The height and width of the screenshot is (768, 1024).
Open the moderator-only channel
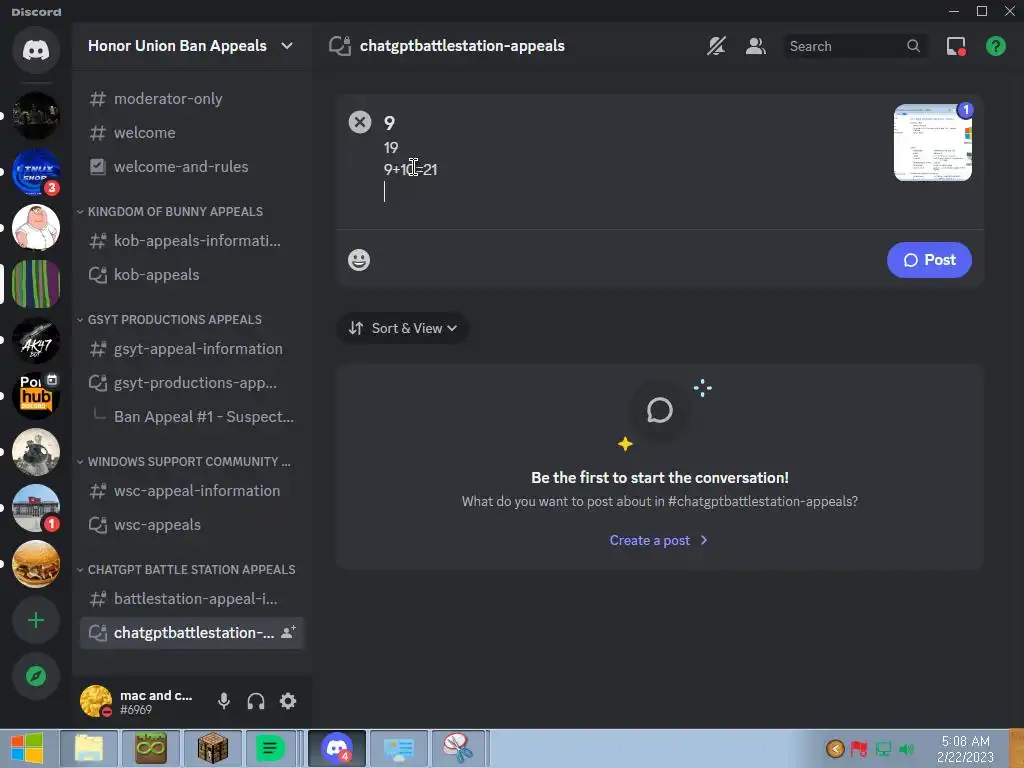[x=192, y=99]
